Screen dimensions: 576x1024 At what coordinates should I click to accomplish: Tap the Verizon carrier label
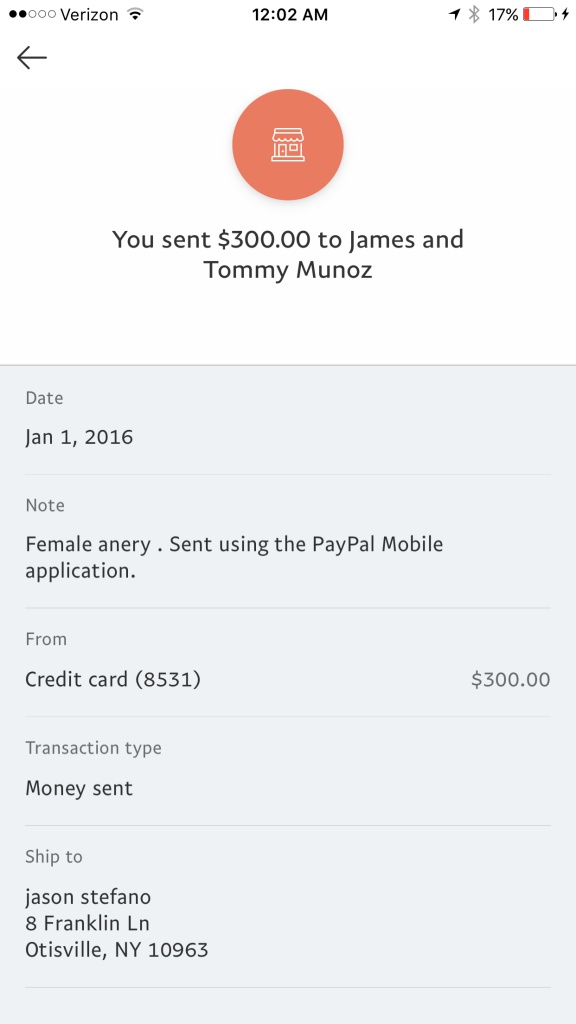point(91,14)
